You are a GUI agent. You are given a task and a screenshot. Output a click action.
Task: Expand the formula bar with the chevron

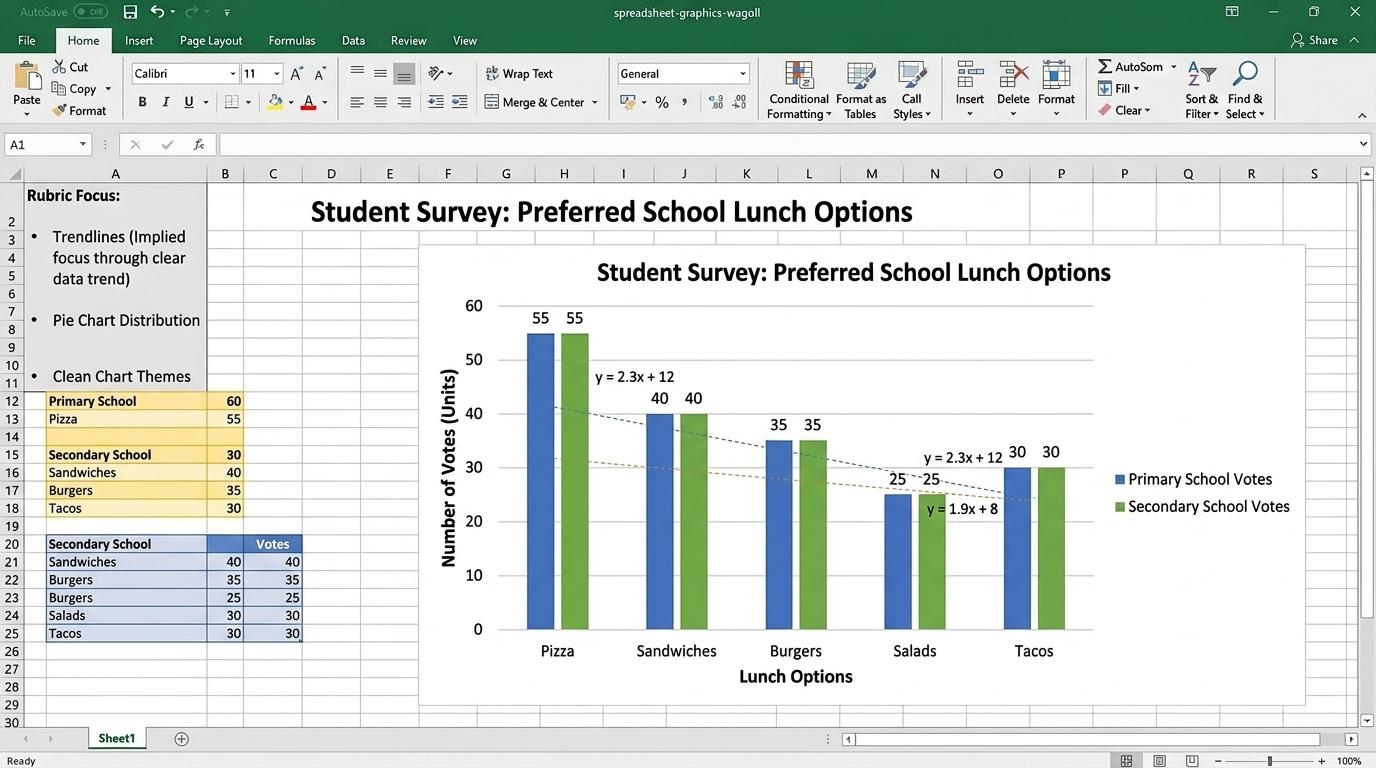(x=1363, y=145)
